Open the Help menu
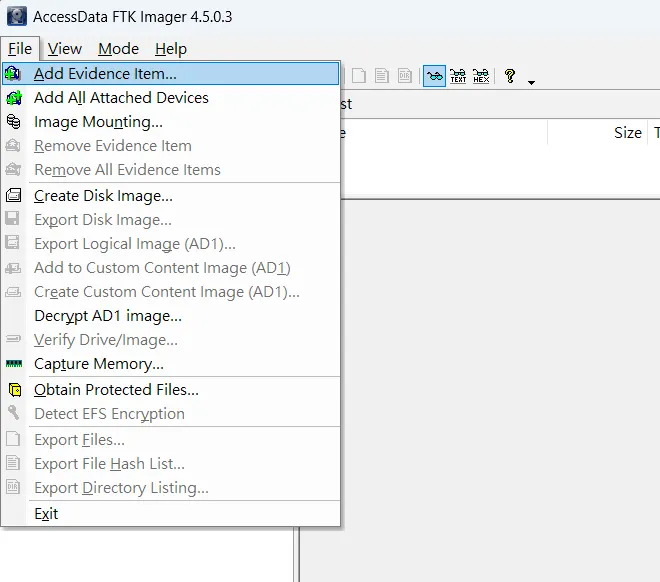The height and width of the screenshot is (582, 660). (170, 49)
